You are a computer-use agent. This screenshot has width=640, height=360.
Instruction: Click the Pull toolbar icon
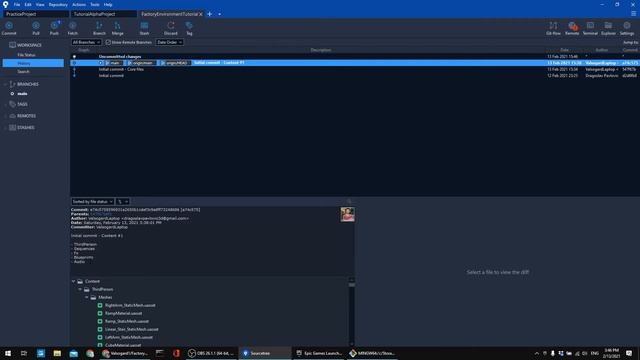(36, 28)
